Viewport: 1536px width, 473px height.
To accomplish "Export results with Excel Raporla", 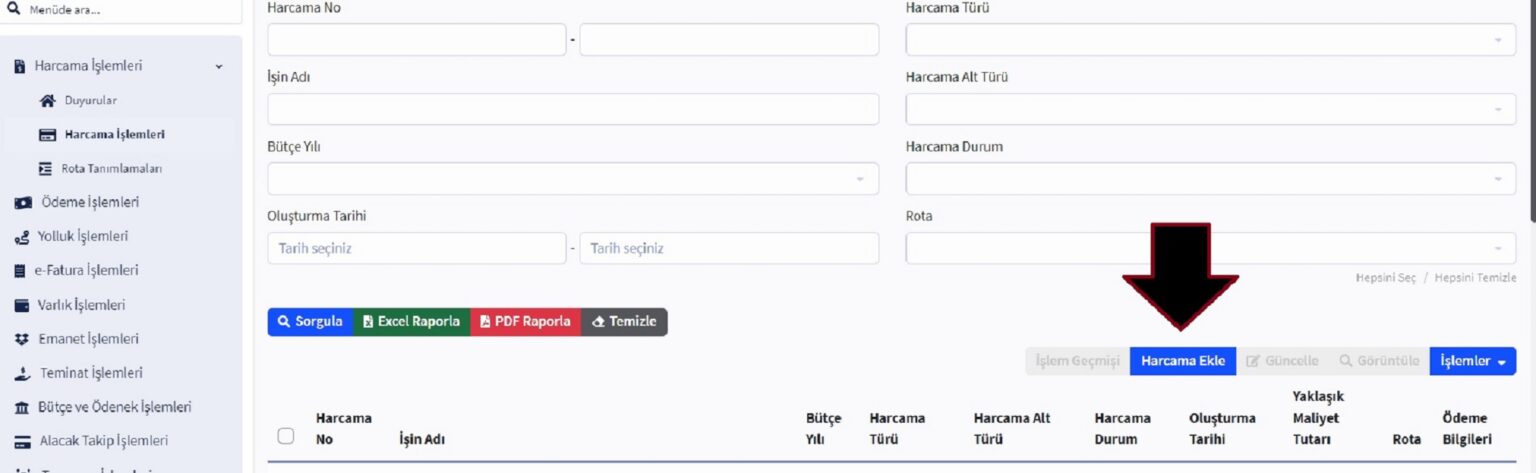I will 411,322.
